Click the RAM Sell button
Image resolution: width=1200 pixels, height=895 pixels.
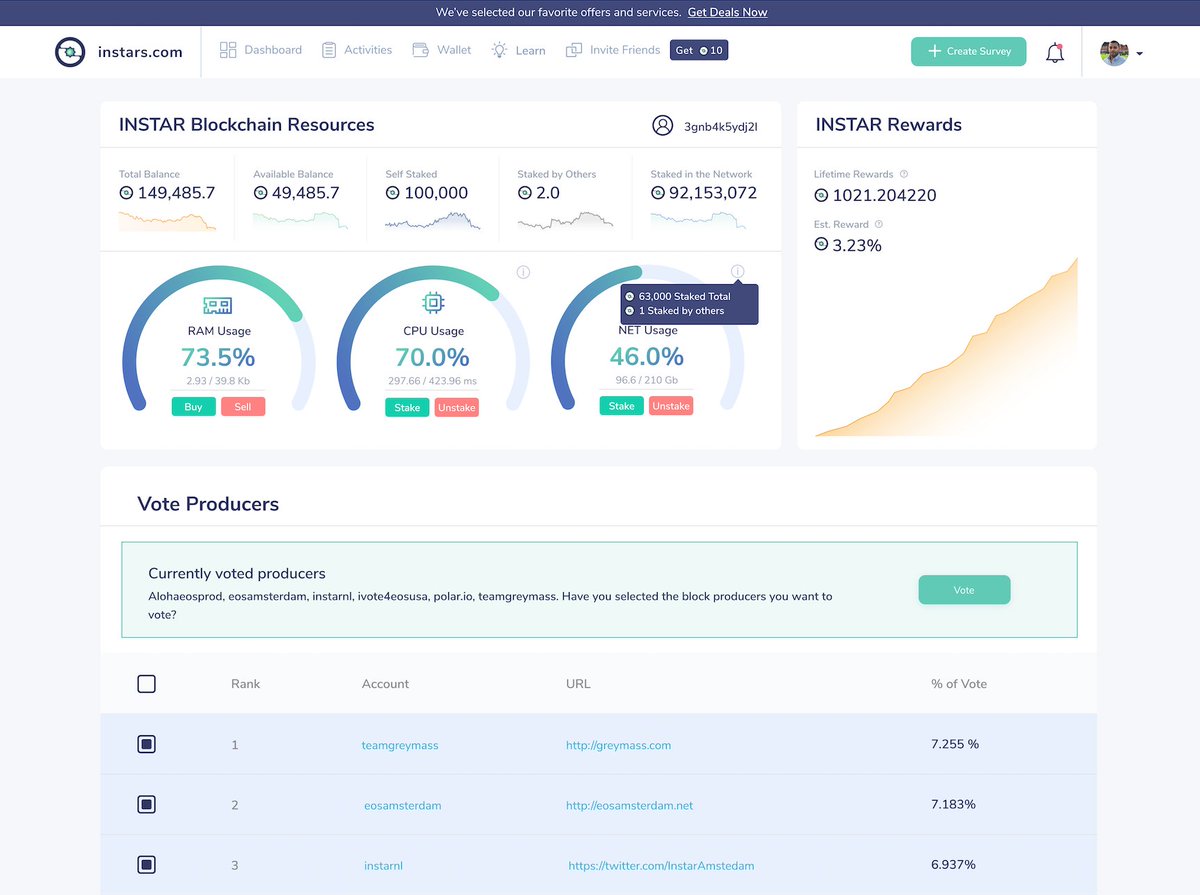[x=243, y=407]
